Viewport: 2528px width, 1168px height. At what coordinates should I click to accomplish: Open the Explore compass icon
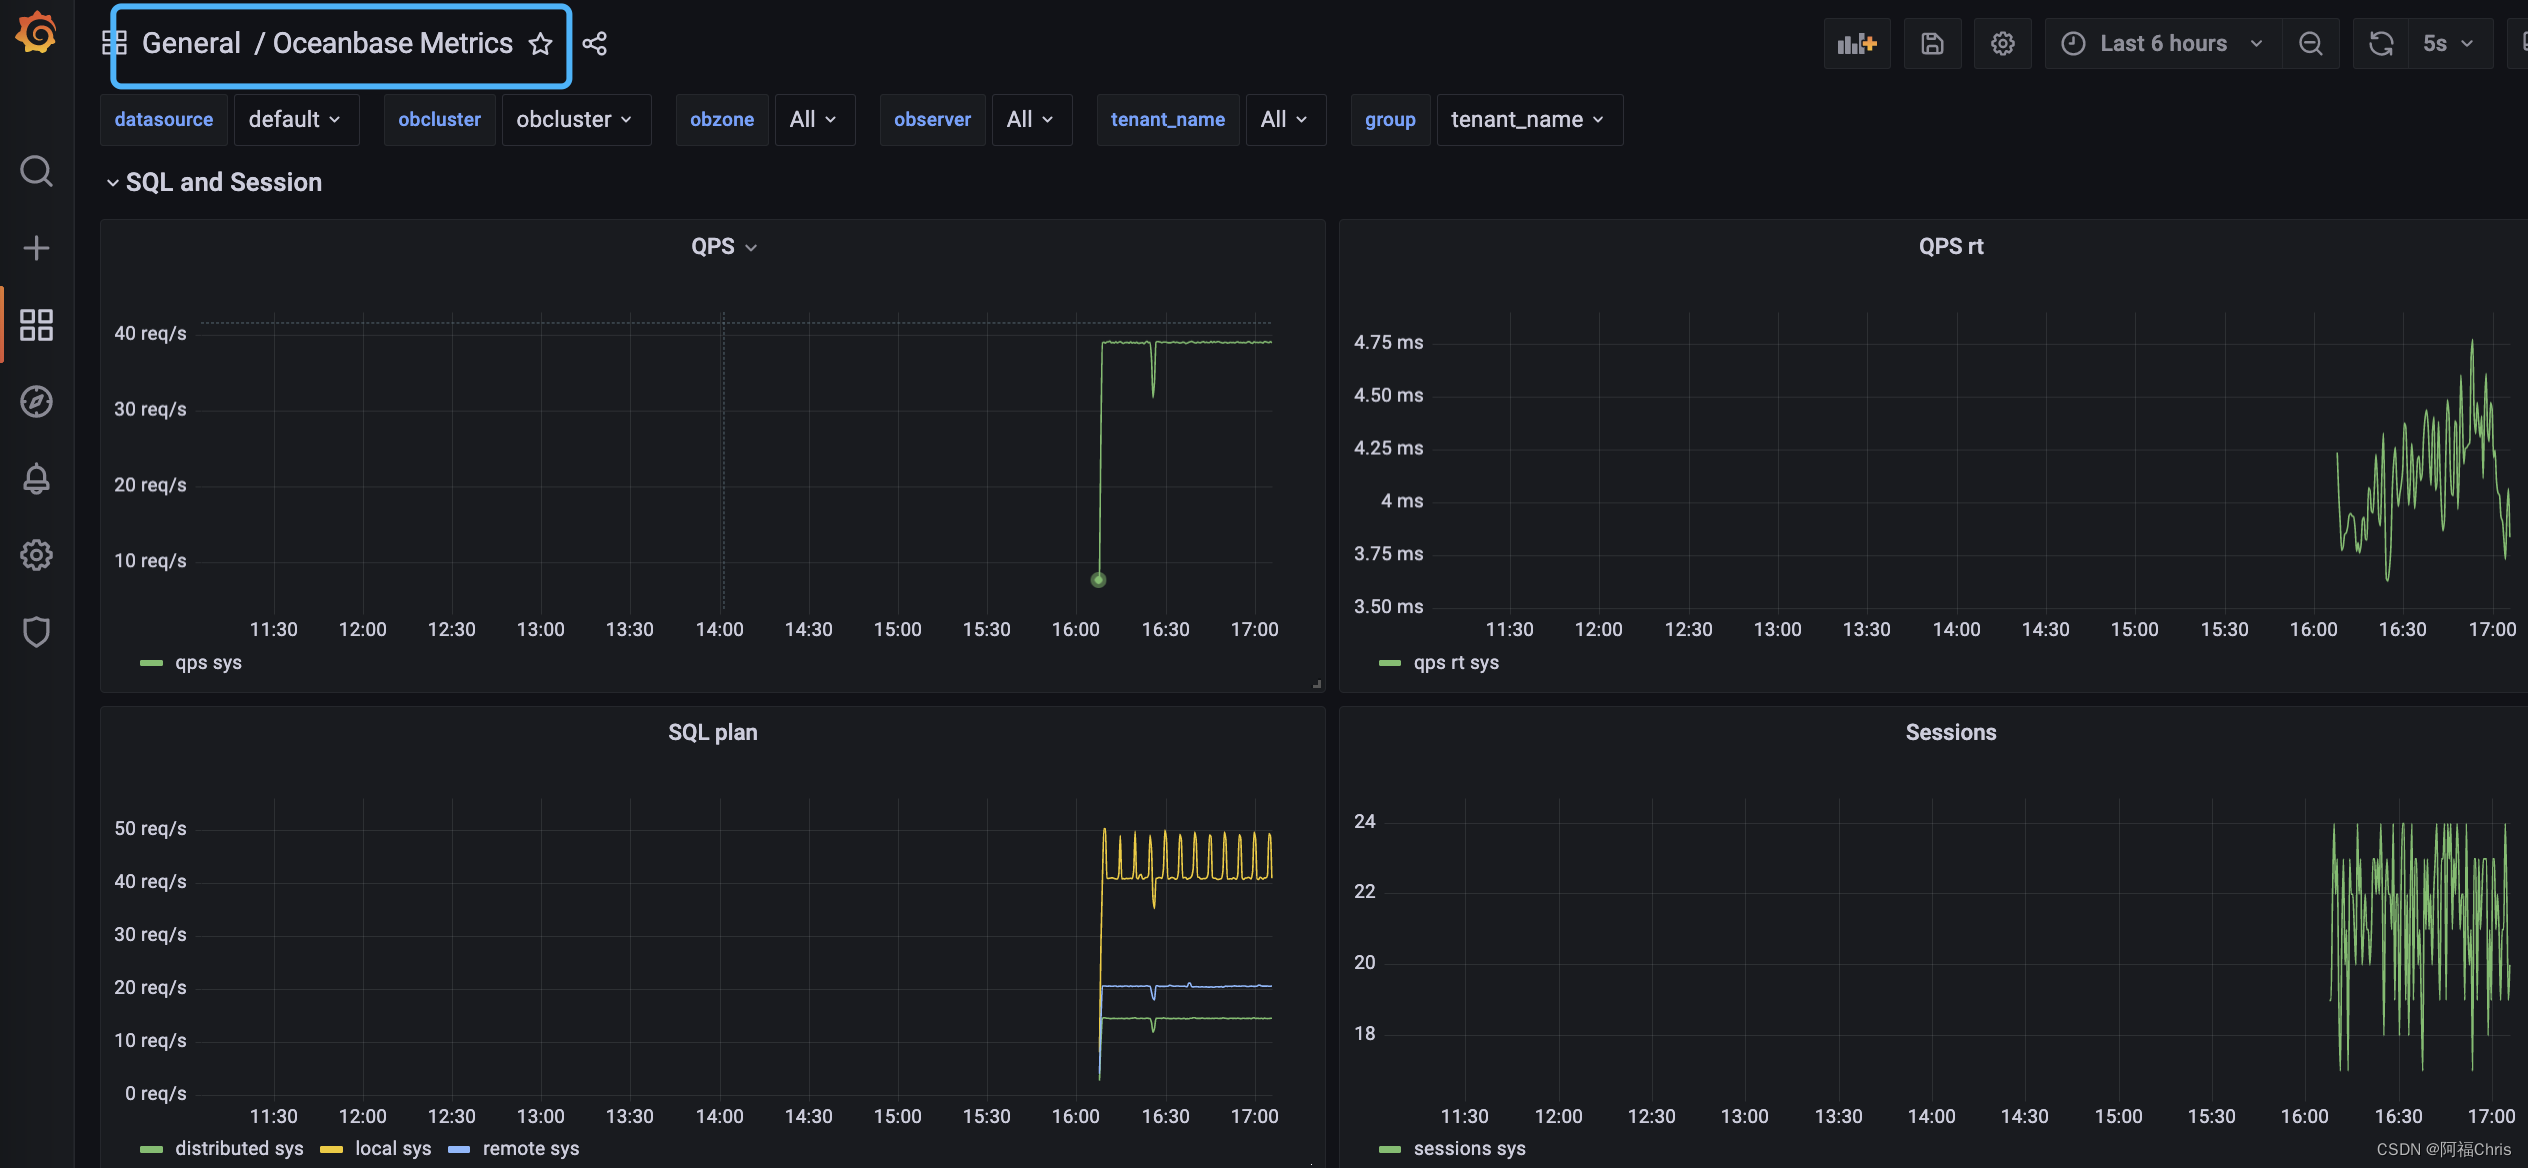pyautogui.click(x=36, y=402)
